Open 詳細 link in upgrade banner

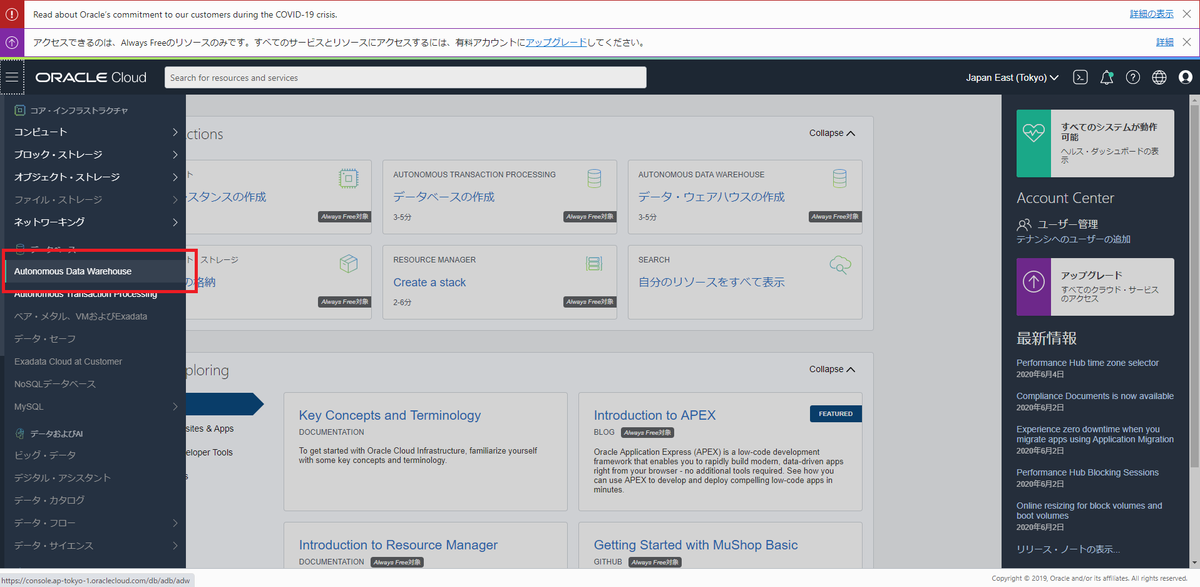coord(1164,42)
